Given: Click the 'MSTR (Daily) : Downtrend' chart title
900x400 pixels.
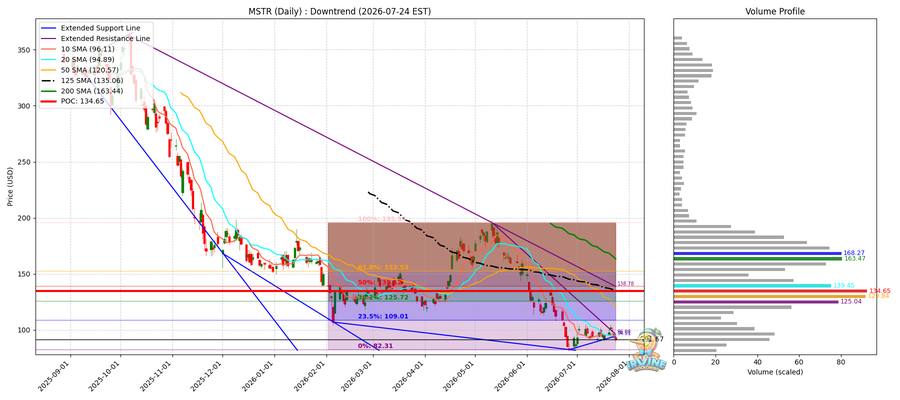Looking at the screenshot, I should click(340, 11).
